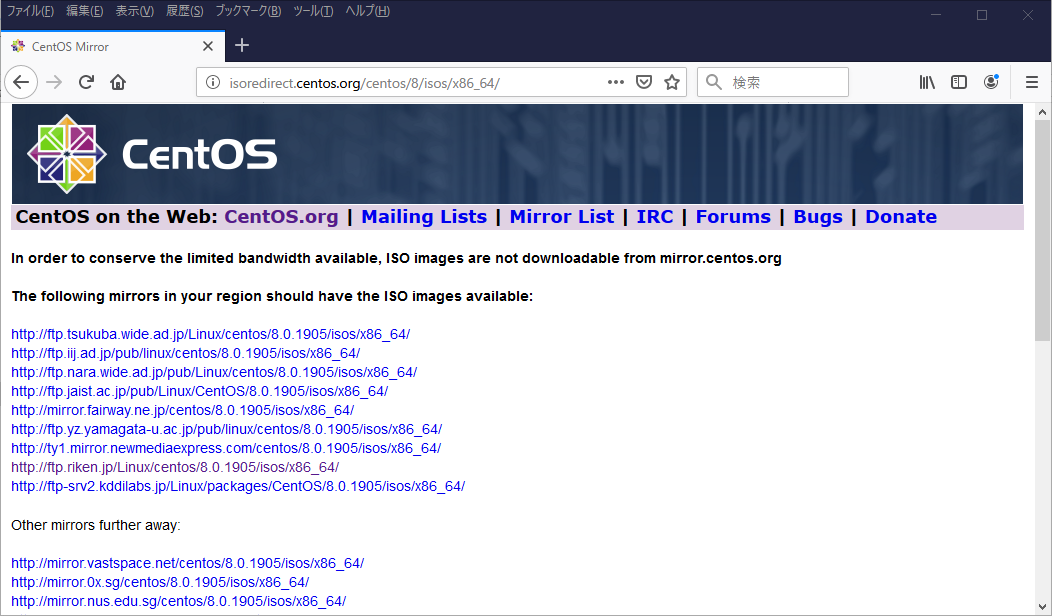
Task: Toggle the sidebar view icon
Action: click(959, 83)
